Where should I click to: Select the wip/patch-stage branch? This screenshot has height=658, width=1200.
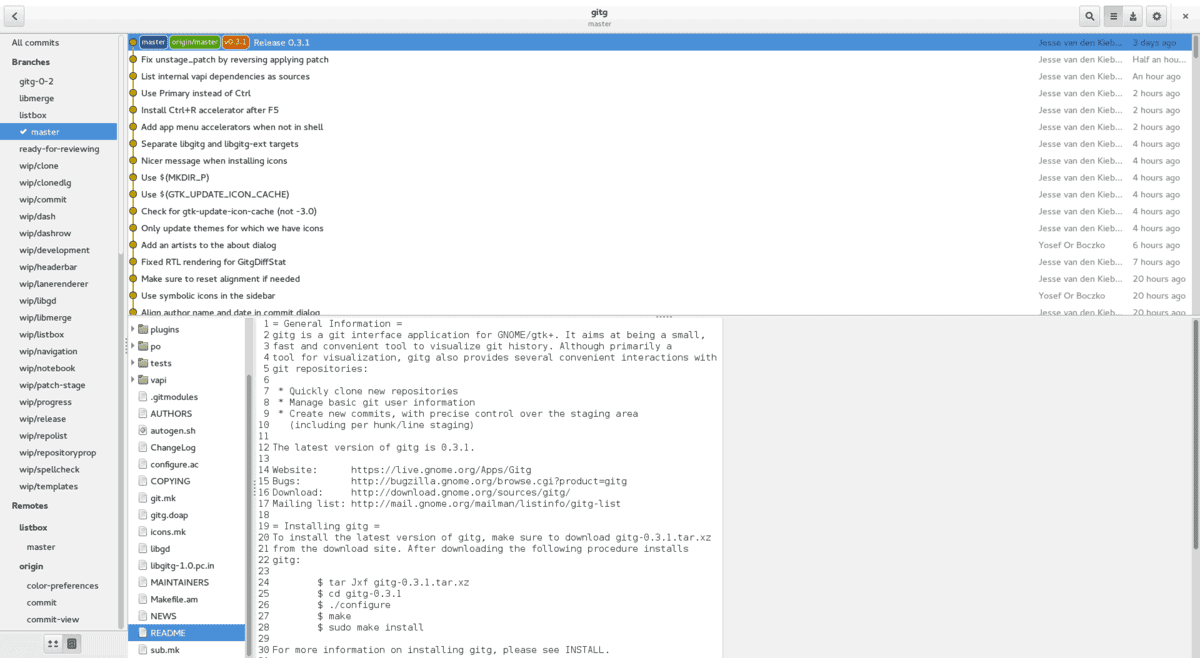tap(58, 385)
